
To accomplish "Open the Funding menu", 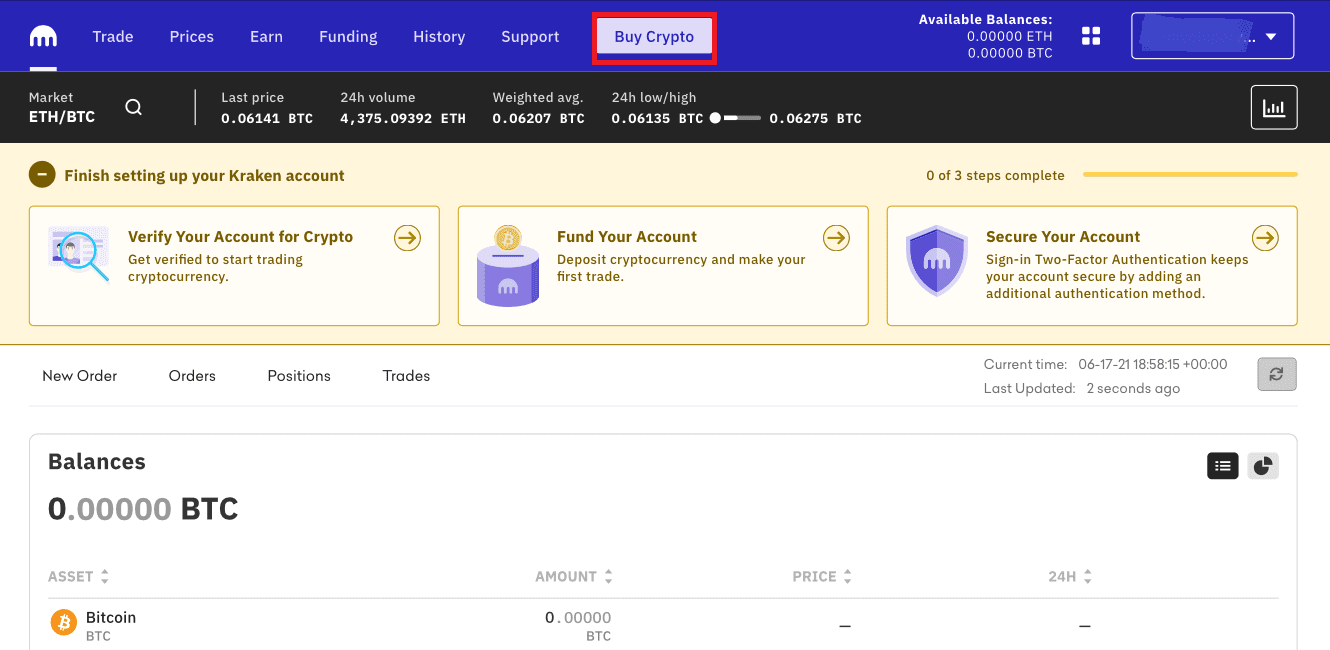I will (348, 36).
